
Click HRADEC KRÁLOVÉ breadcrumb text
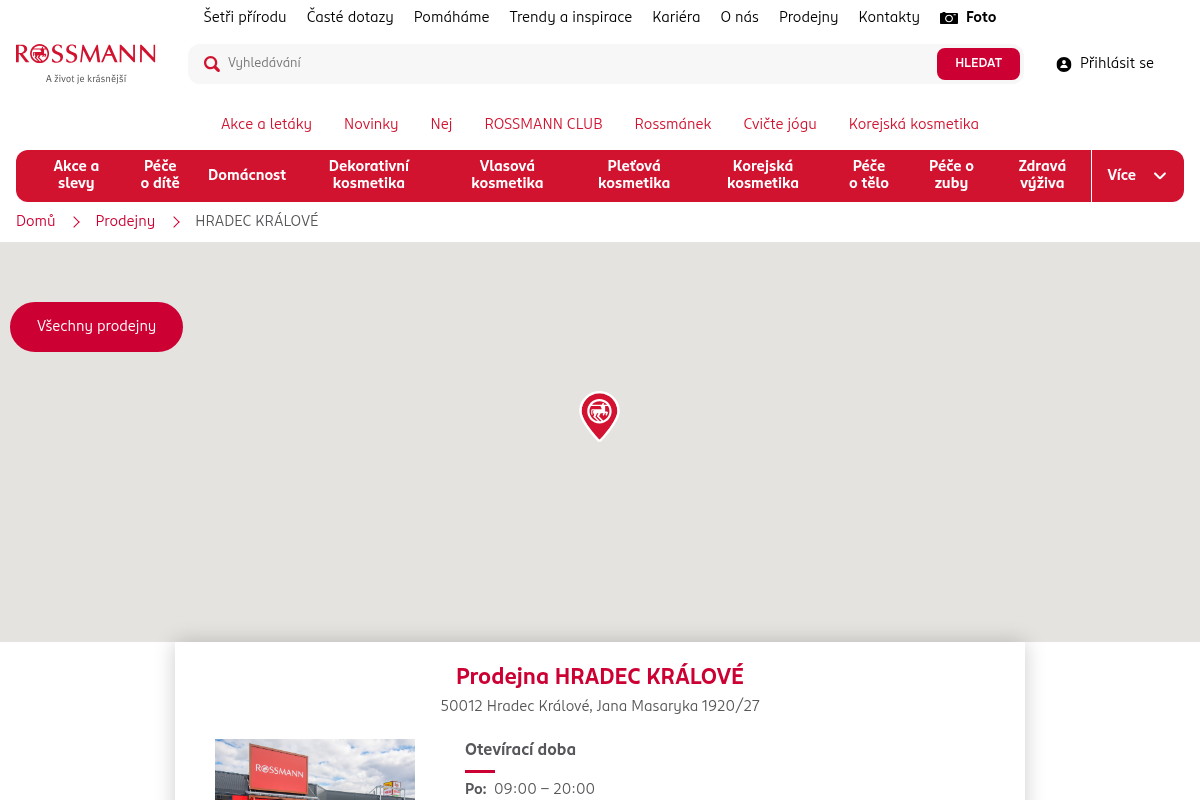click(257, 221)
